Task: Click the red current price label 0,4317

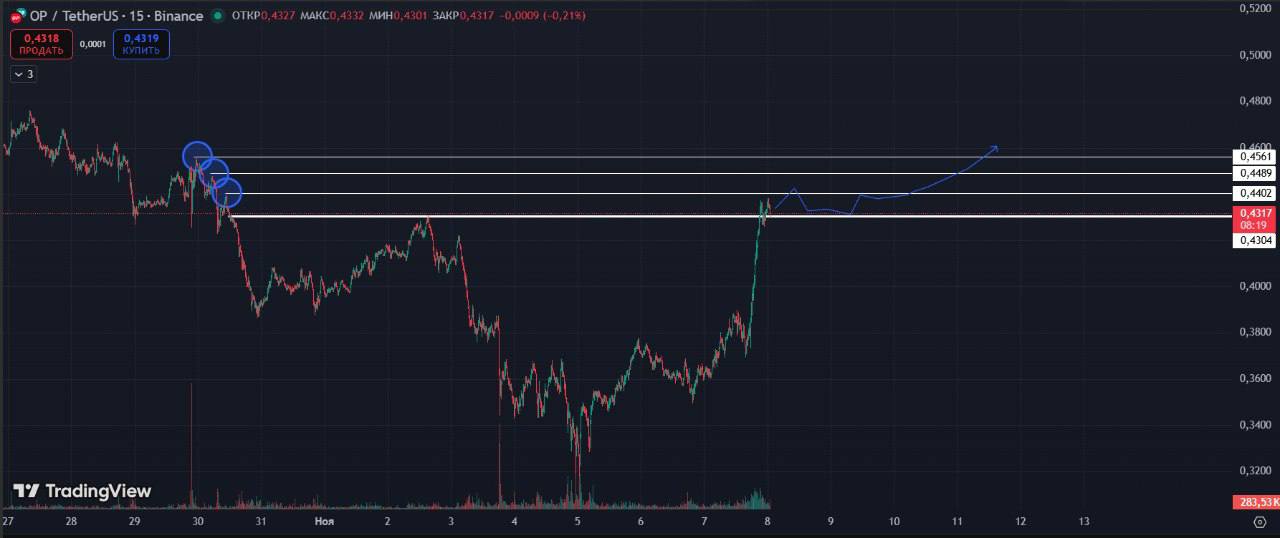Action: [1256, 213]
